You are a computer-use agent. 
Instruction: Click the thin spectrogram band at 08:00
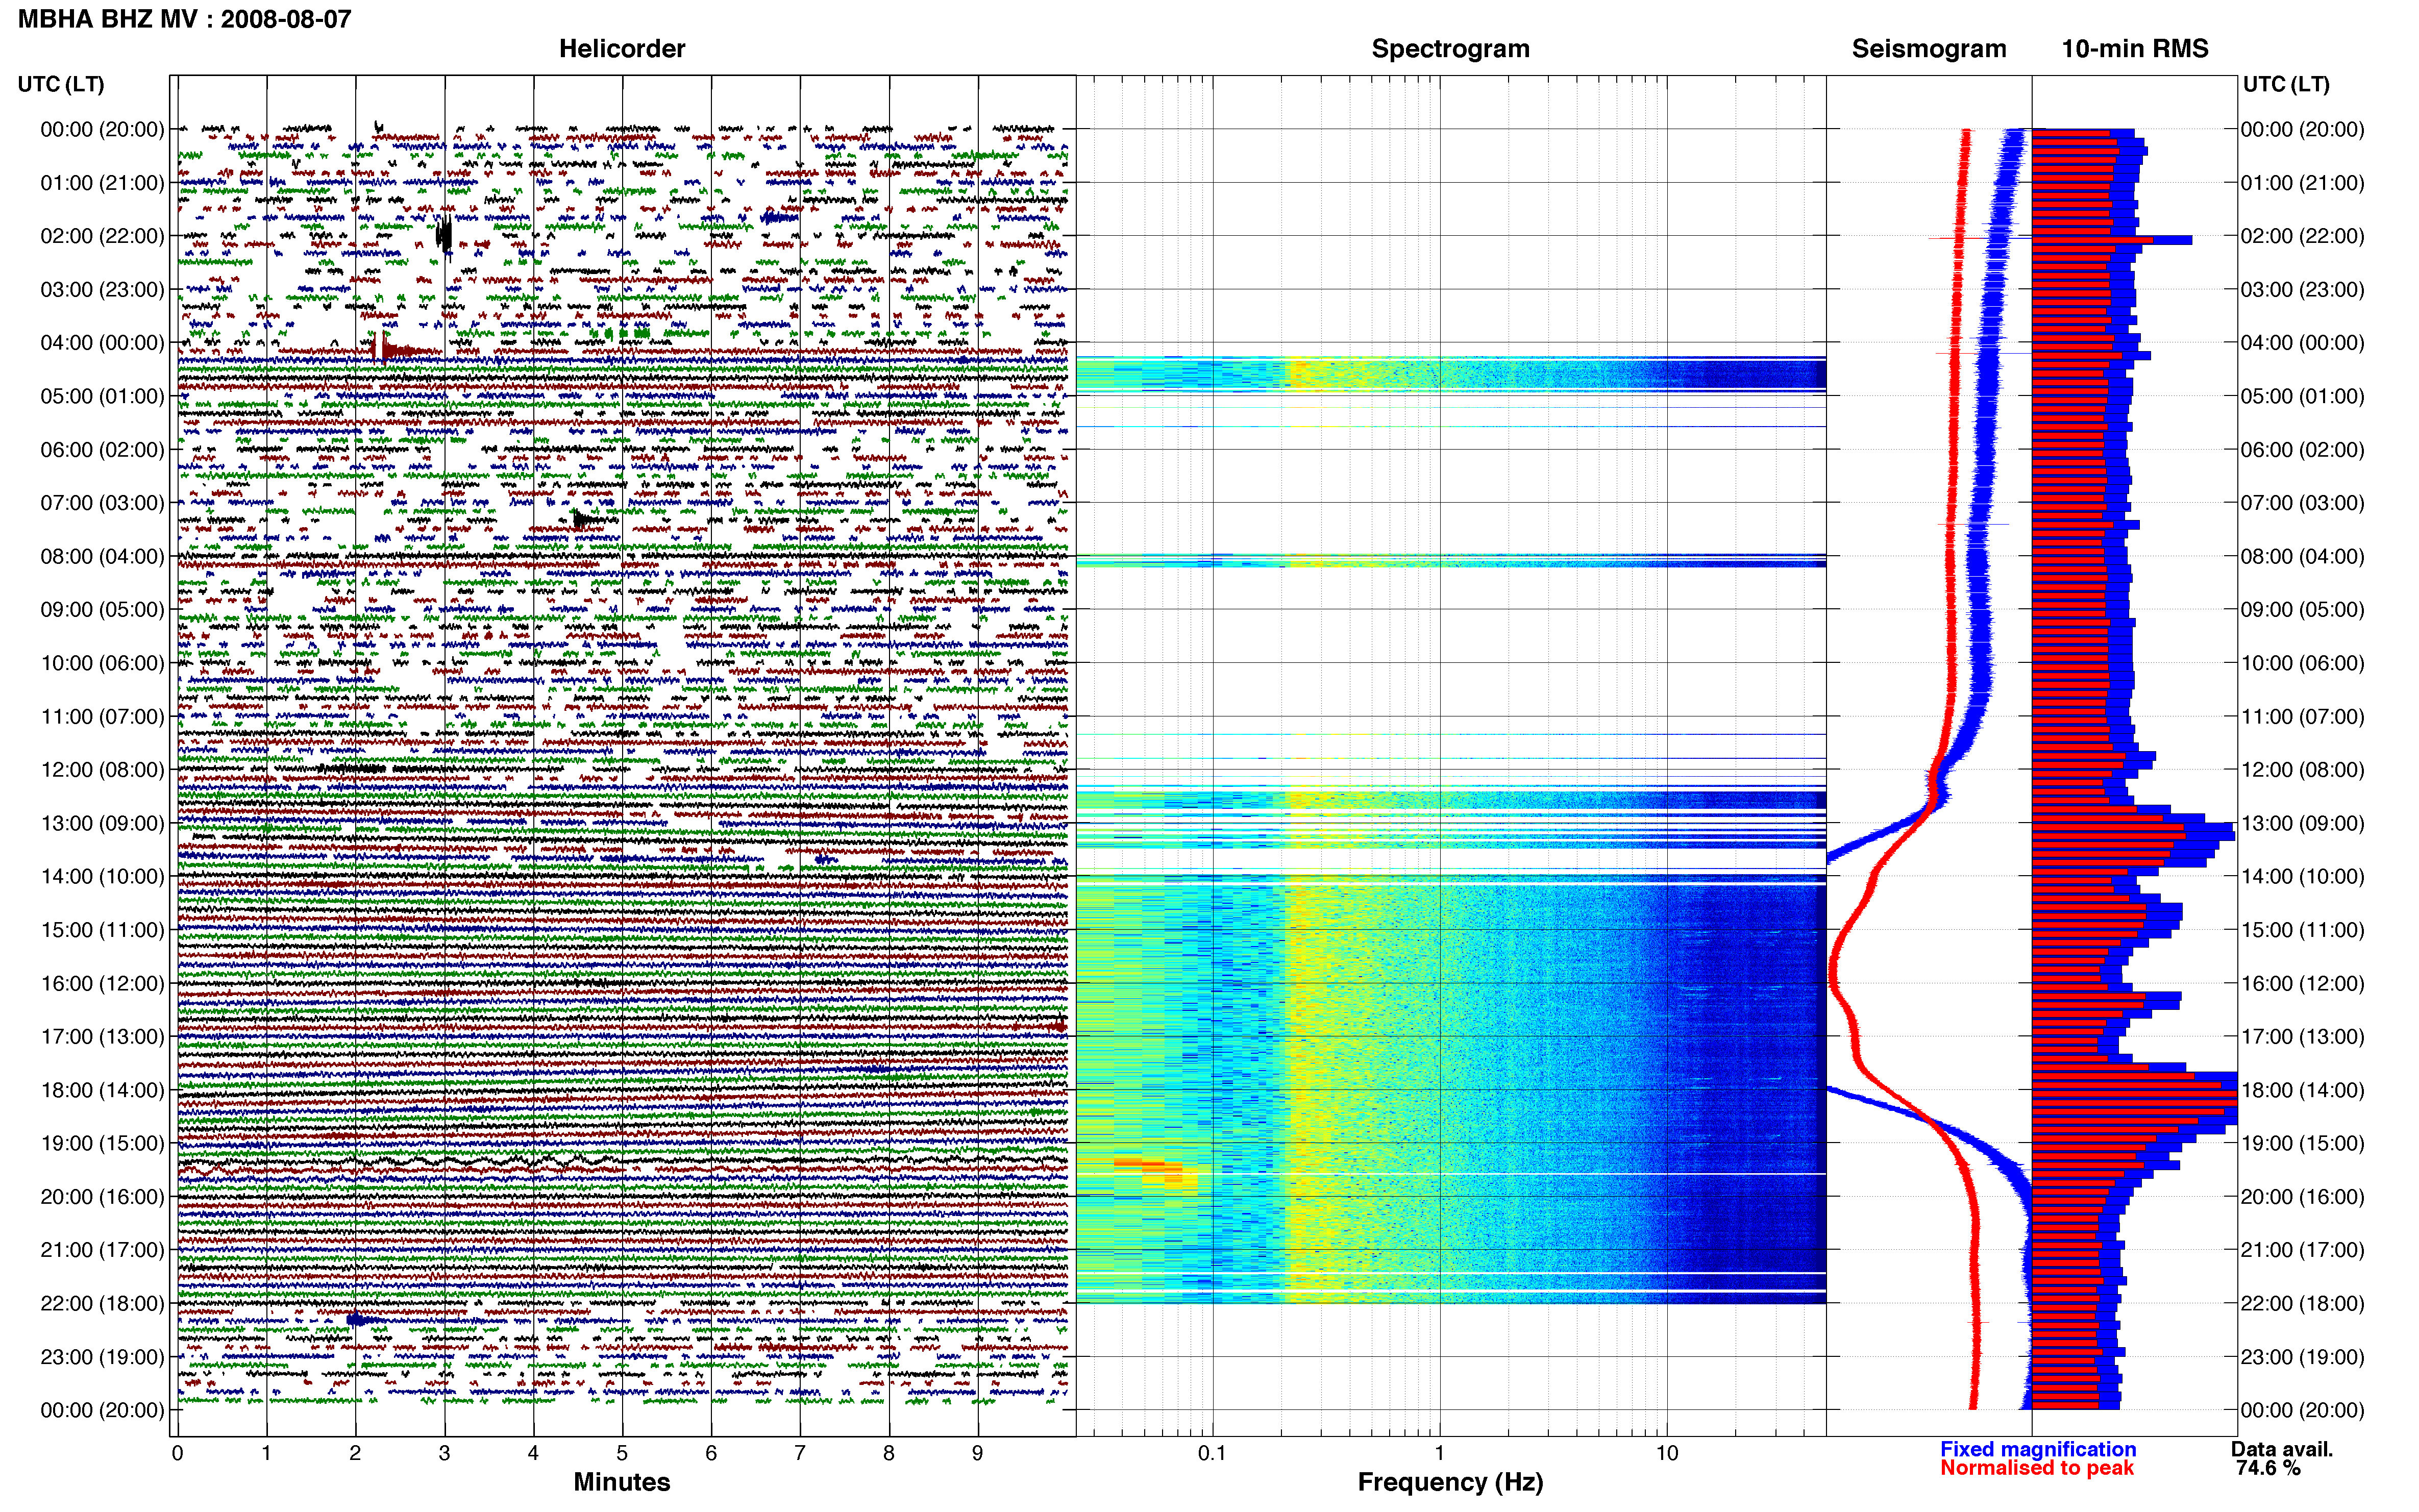[1450, 561]
